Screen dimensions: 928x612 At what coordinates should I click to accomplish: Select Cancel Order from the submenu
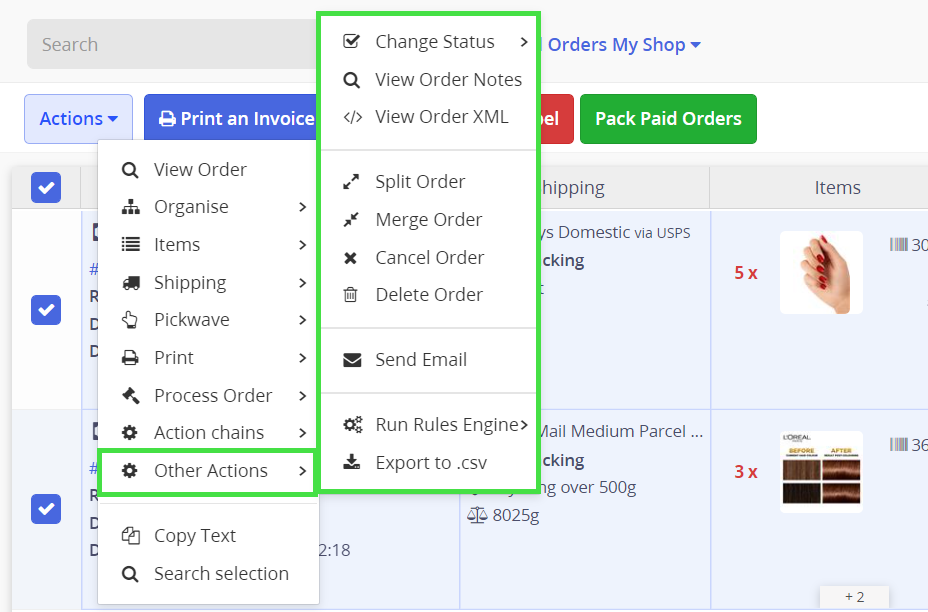429,258
